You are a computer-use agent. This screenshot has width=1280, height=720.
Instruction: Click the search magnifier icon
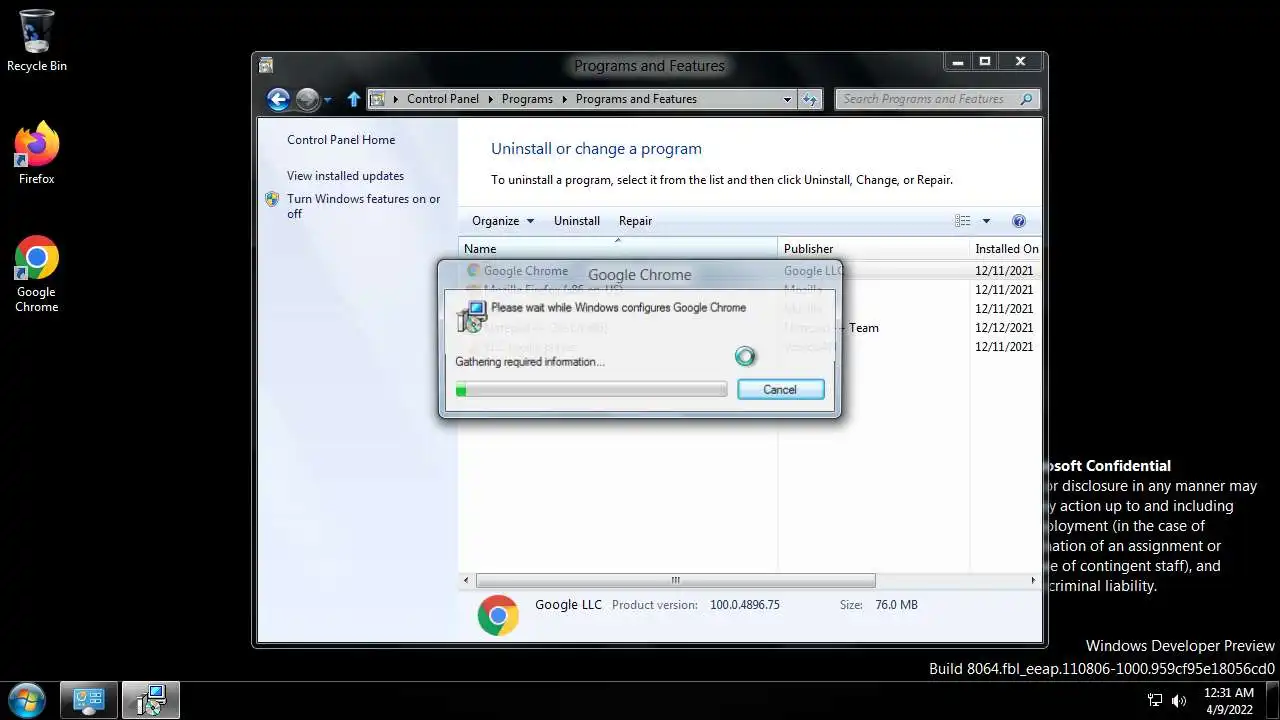tap(1026, 99)
